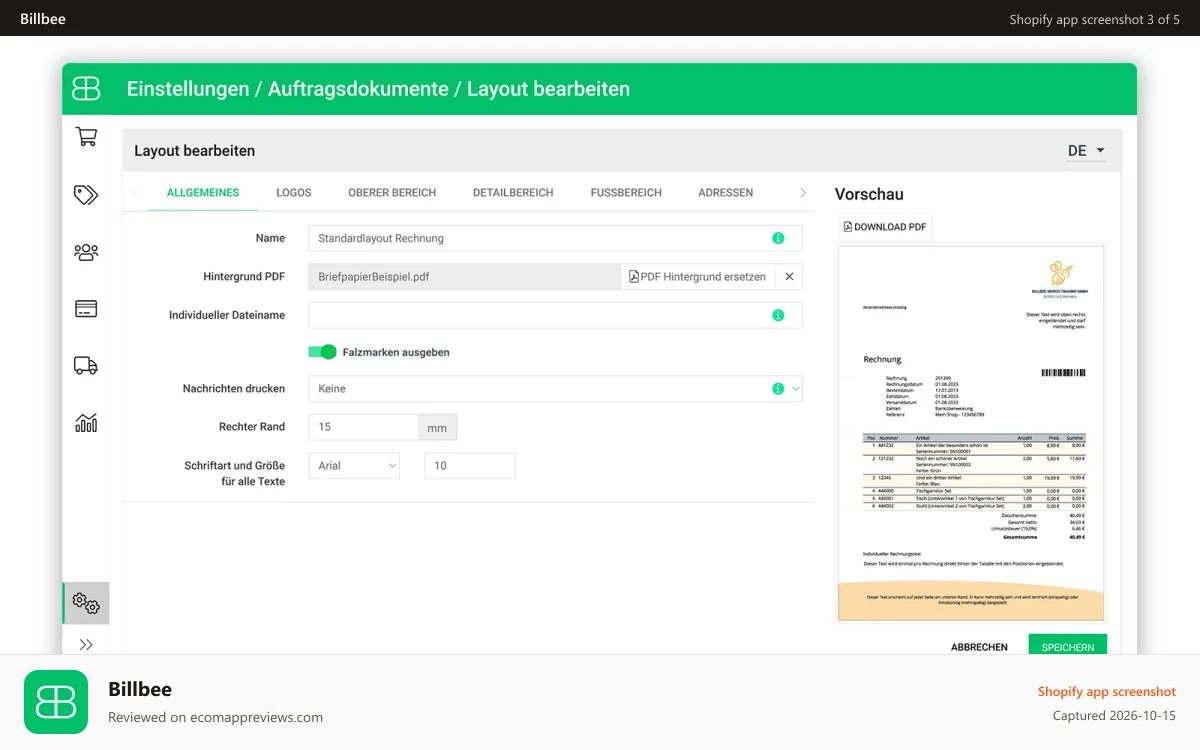Click the Vorschau heading

[869, 194]
